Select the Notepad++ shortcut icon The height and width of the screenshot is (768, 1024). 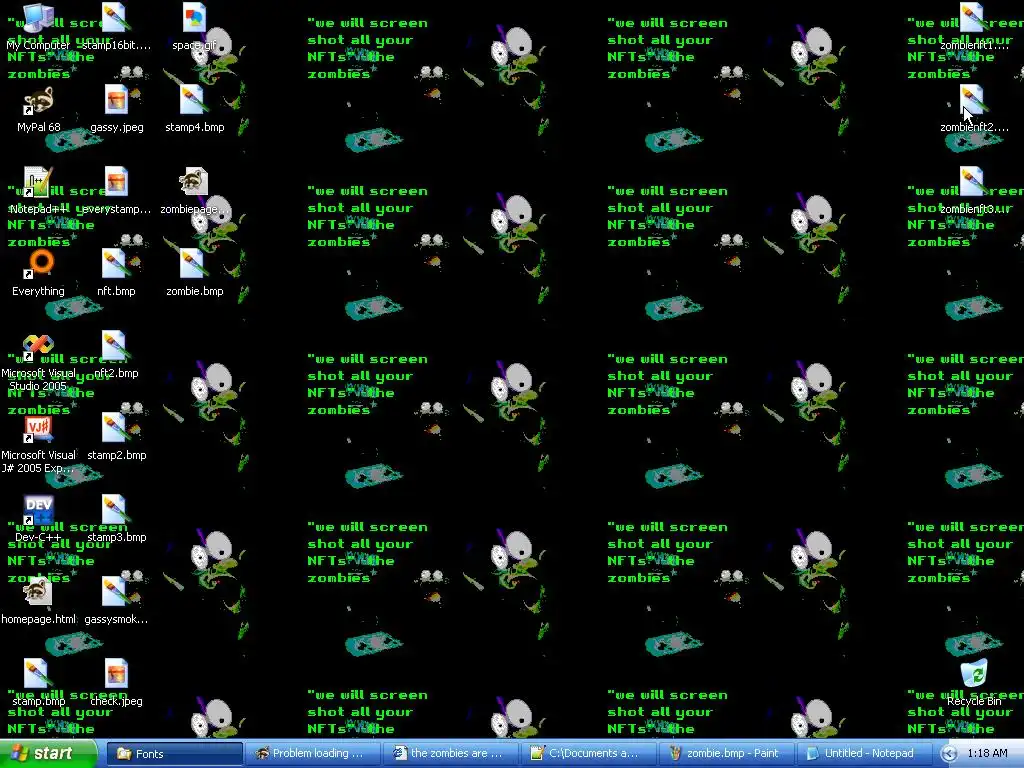tap(38, 182)
